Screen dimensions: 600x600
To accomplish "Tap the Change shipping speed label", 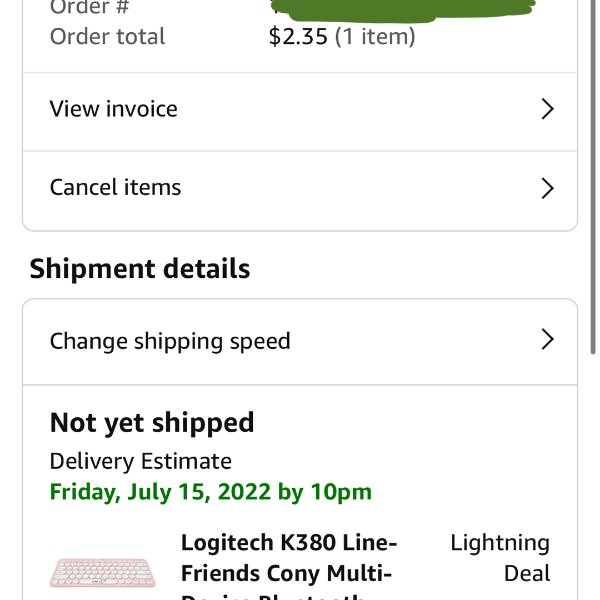I will (170, 341).
